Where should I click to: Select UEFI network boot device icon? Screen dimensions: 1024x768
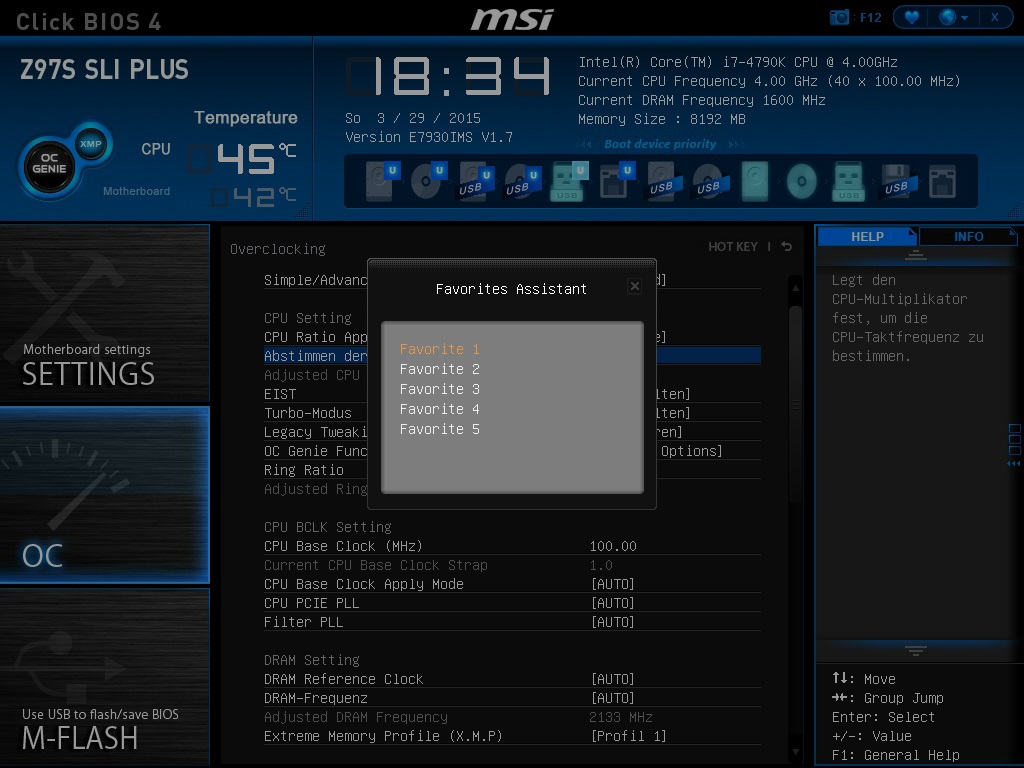point(616,181)
